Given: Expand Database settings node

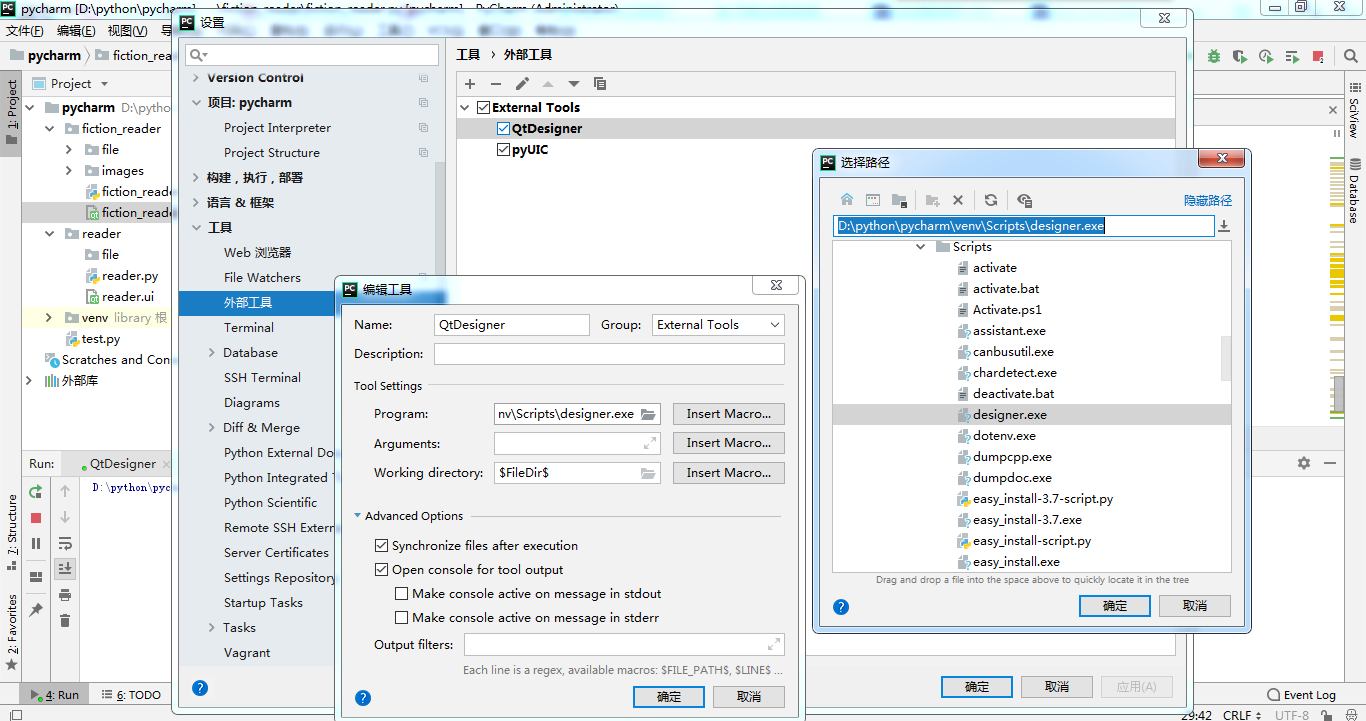Looking at the screenshot, I should pyautogui.click(x=212, y=353).
